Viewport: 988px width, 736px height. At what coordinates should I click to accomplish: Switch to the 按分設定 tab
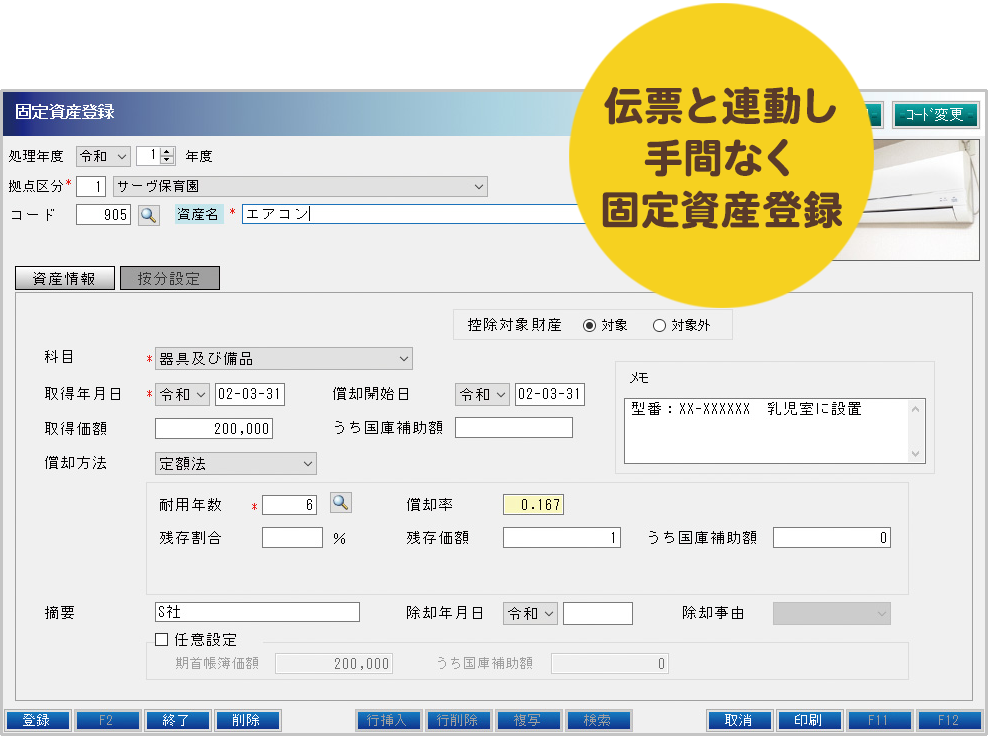tap(169, 279)
